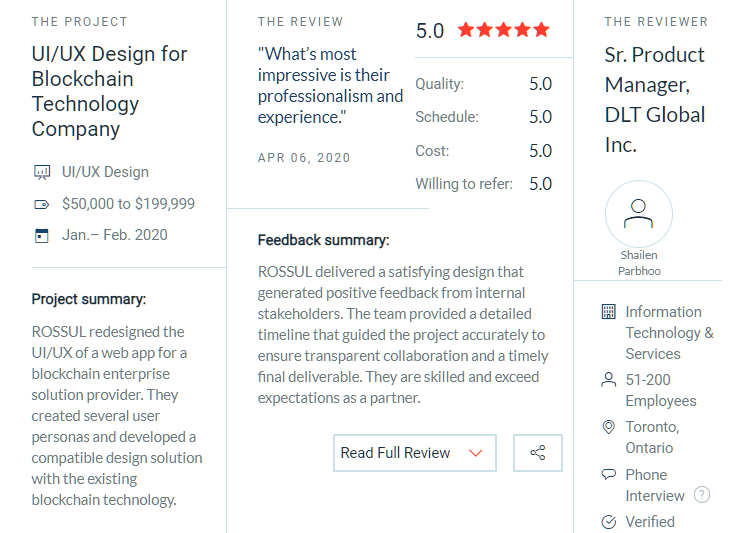Image resolution: width=739 pixels, height=533 pixels.
Task: Click the Verified checkmark icon
Action: tap(608, 522)
